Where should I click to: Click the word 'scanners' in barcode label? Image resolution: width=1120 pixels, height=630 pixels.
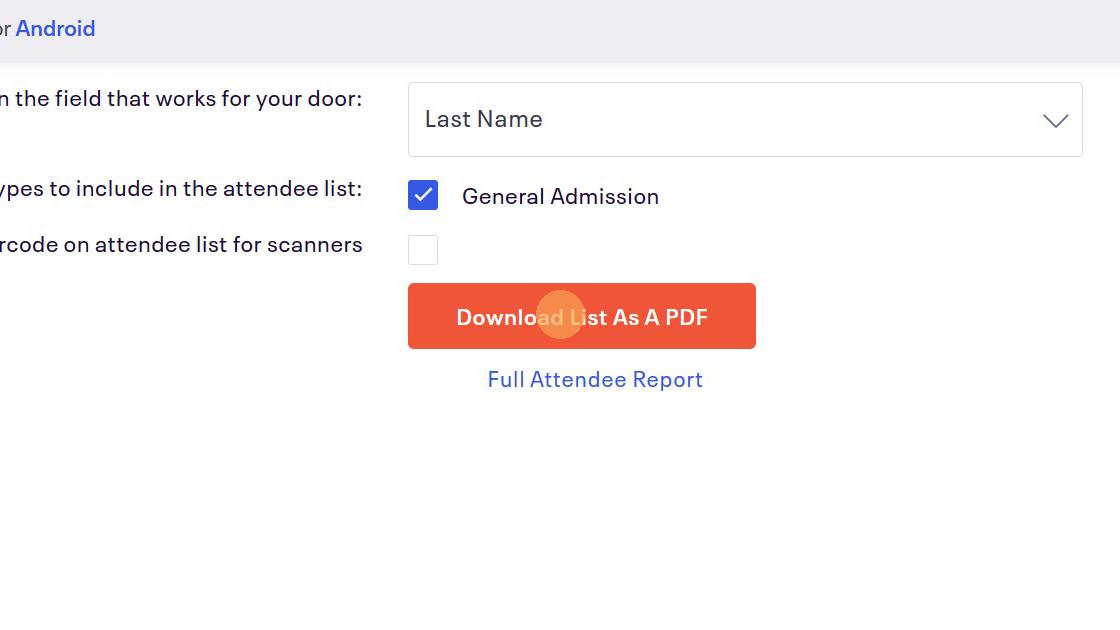coord(321,245)
